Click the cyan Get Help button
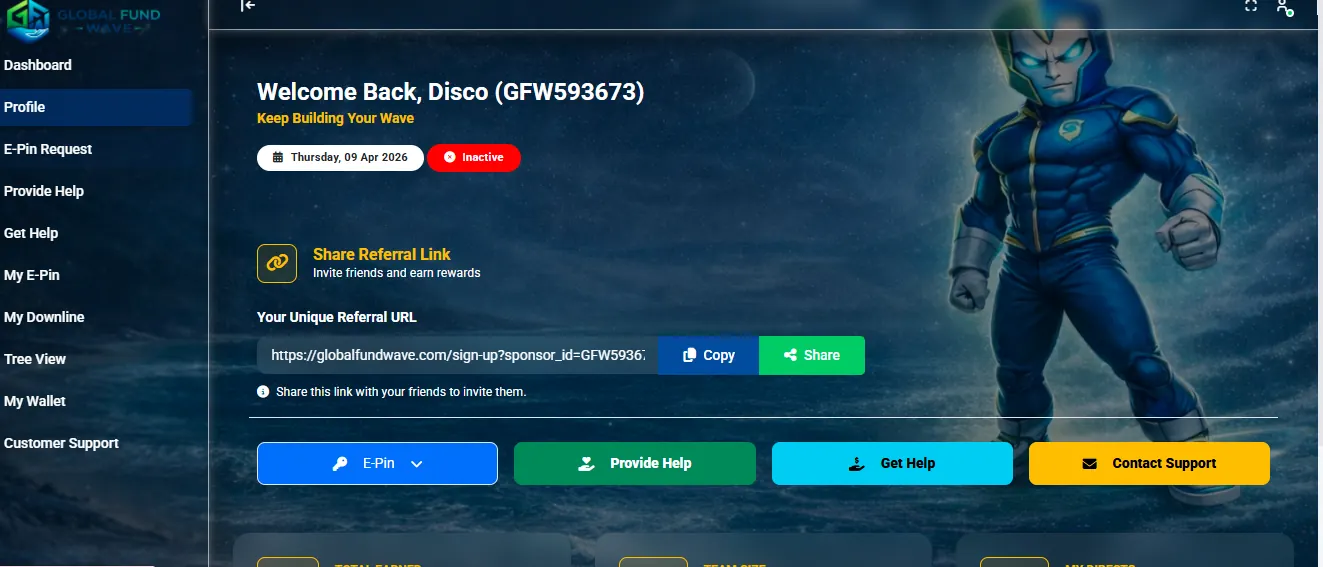The image size is (1323, 567). (x=892, y=464)
